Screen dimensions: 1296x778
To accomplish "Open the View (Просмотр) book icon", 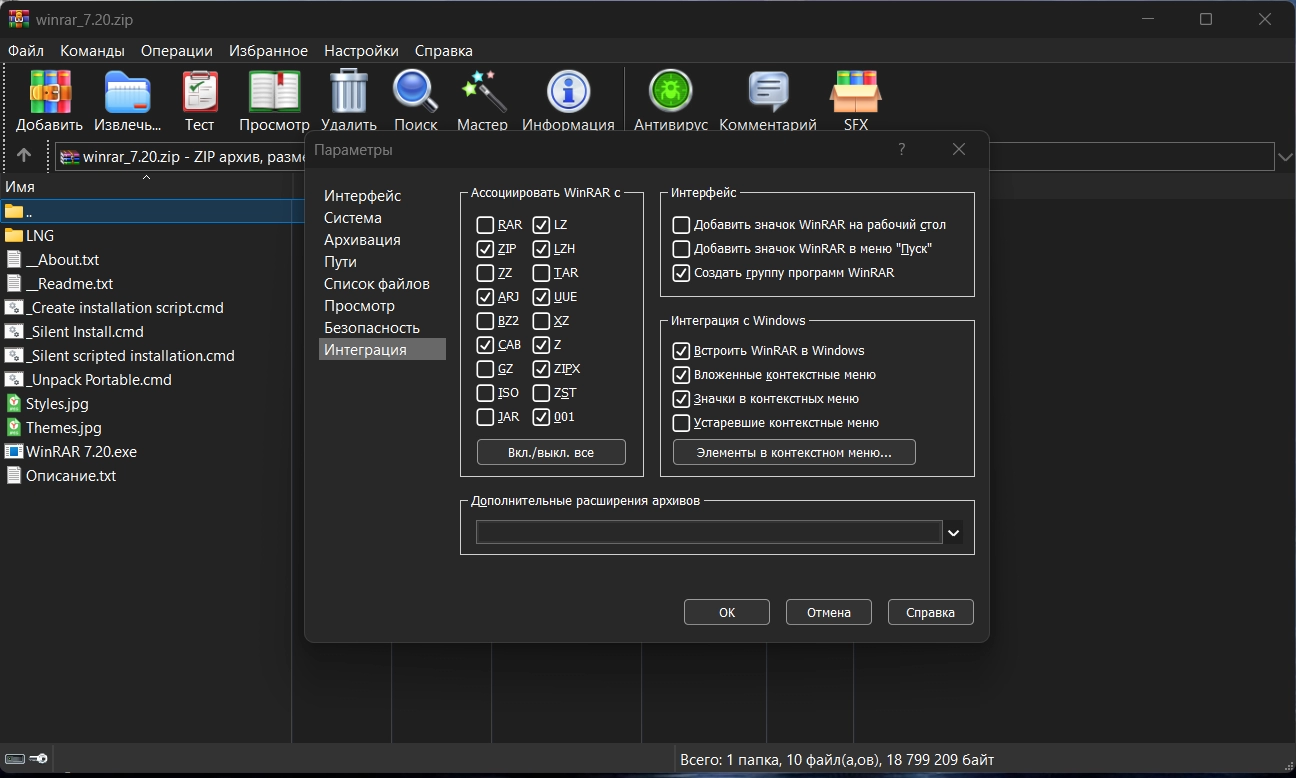I will 274,93.
